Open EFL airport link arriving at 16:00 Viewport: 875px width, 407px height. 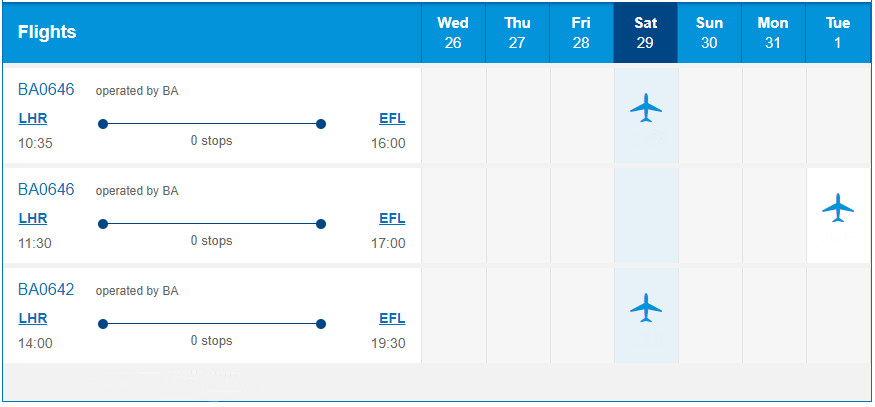pos(392,118)
